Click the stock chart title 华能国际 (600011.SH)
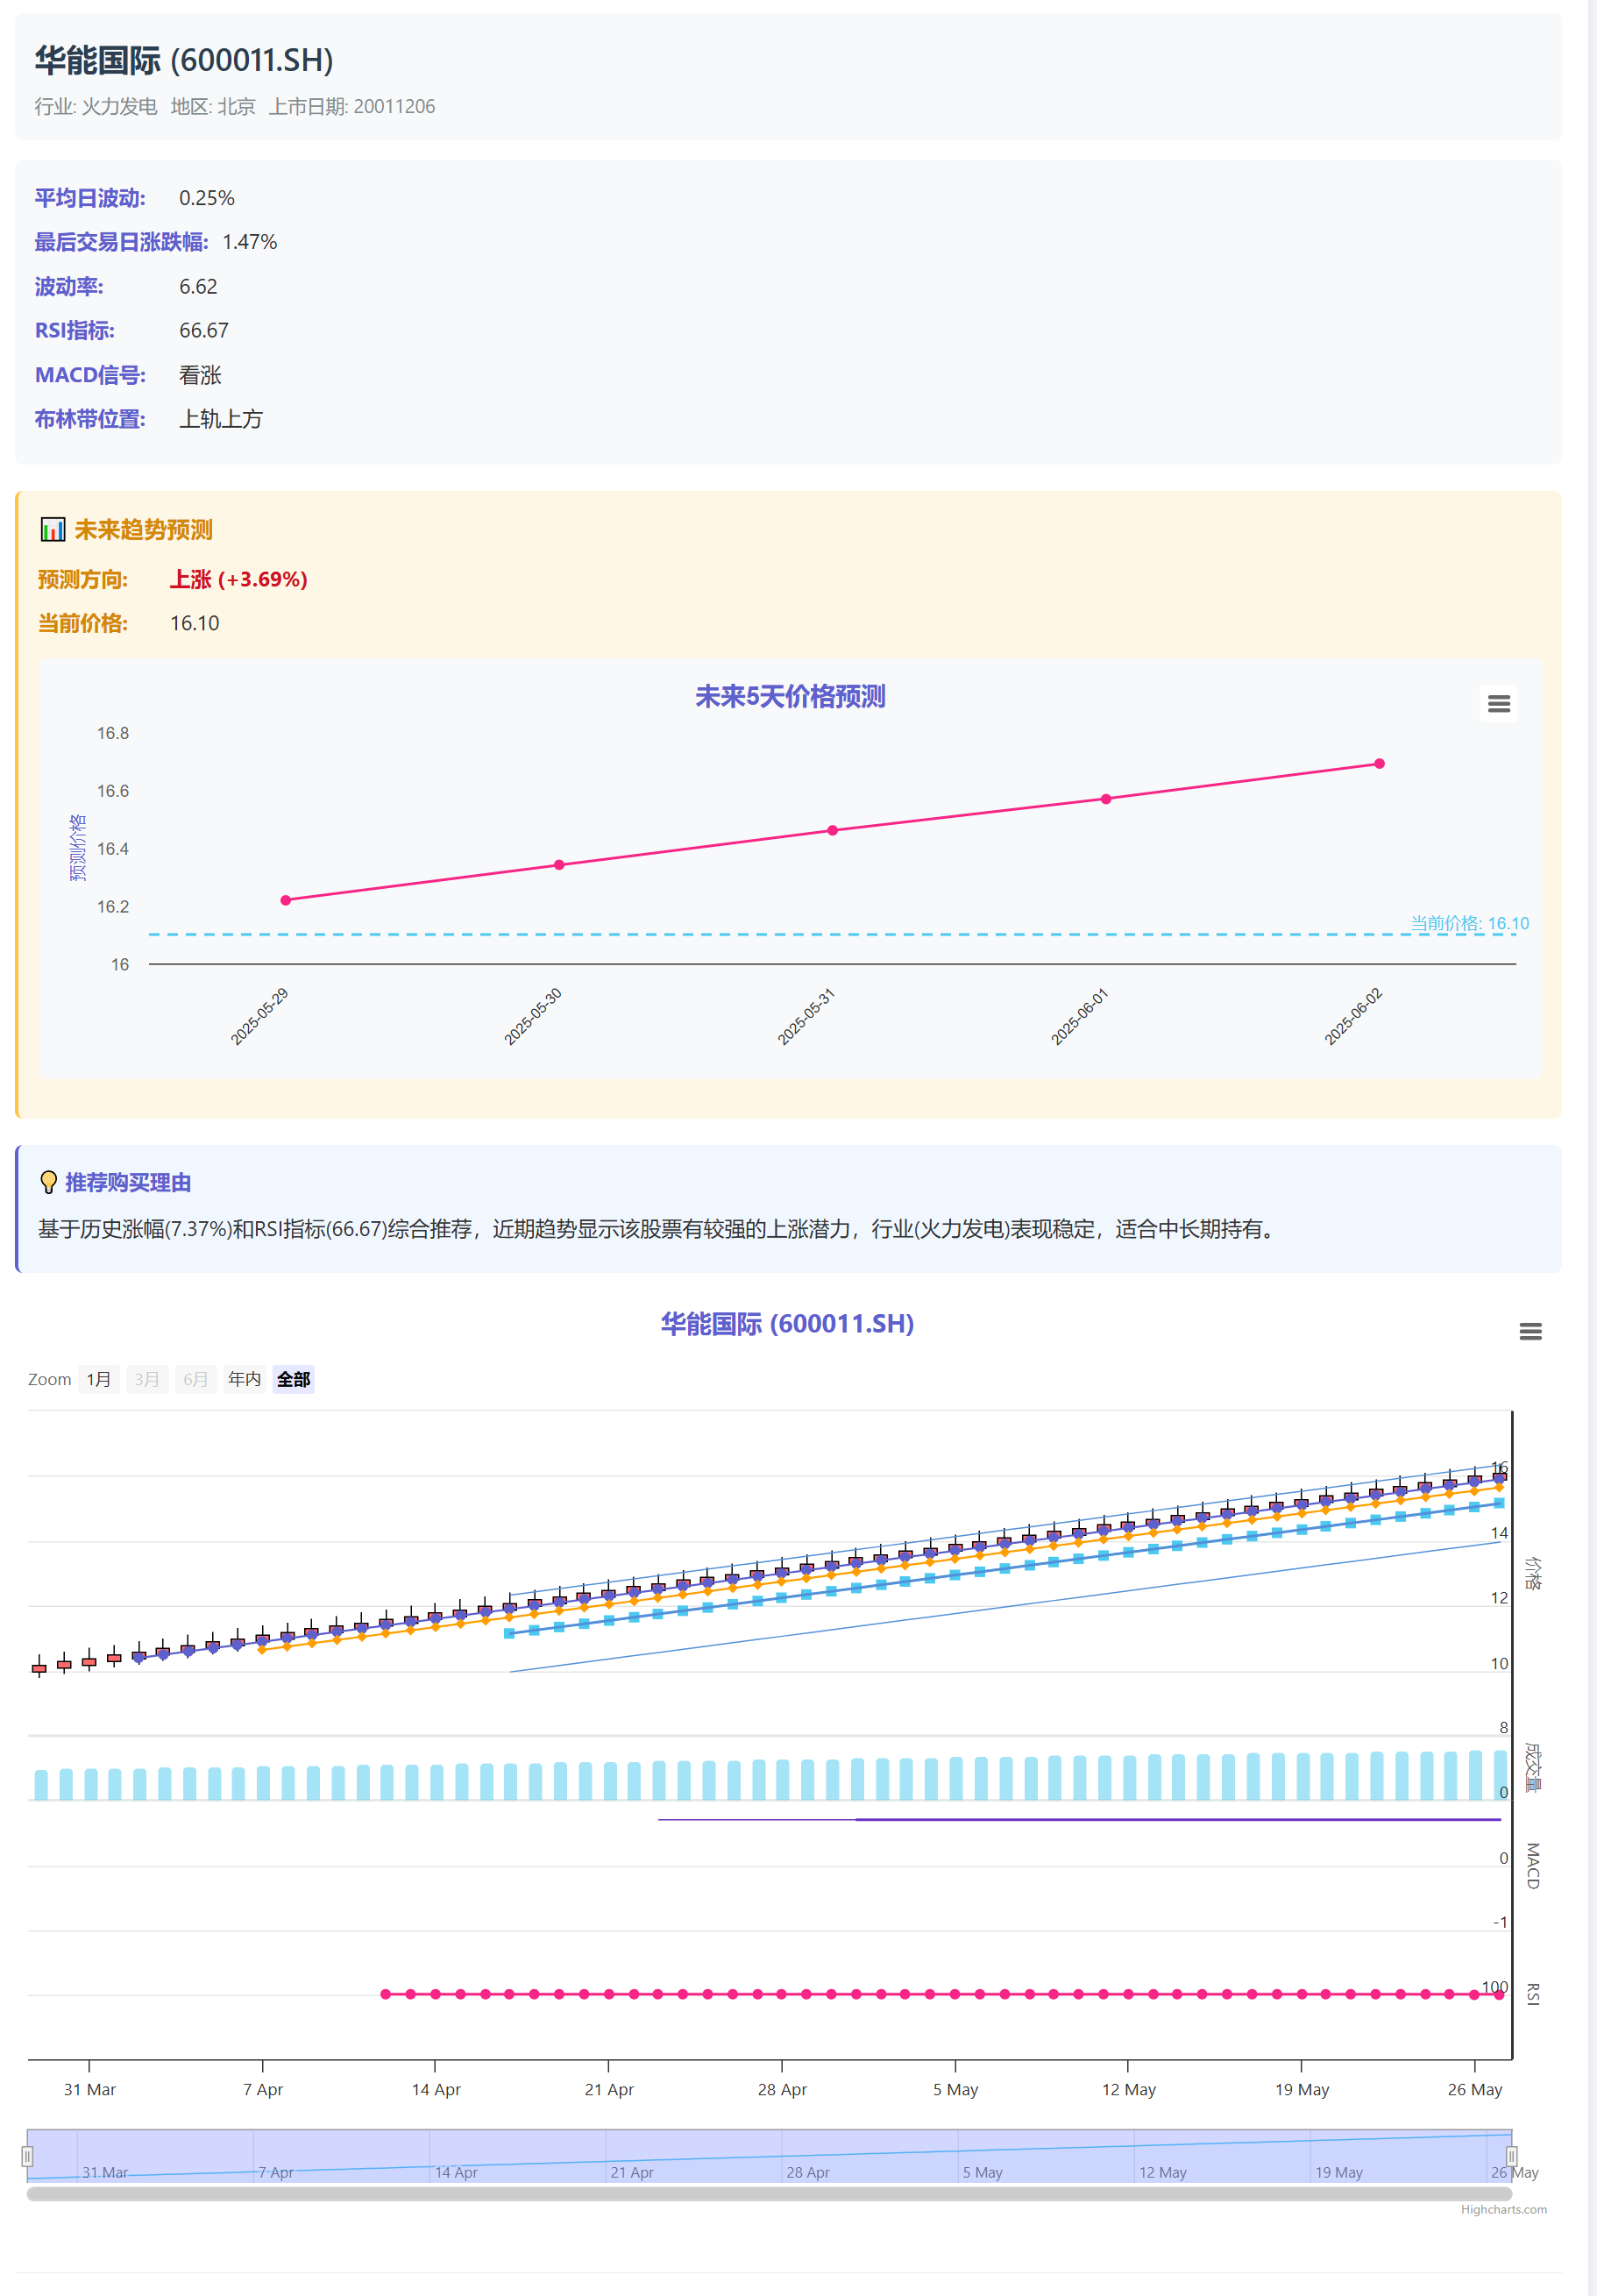1597x2296 pixels. tap(787, 1323)
